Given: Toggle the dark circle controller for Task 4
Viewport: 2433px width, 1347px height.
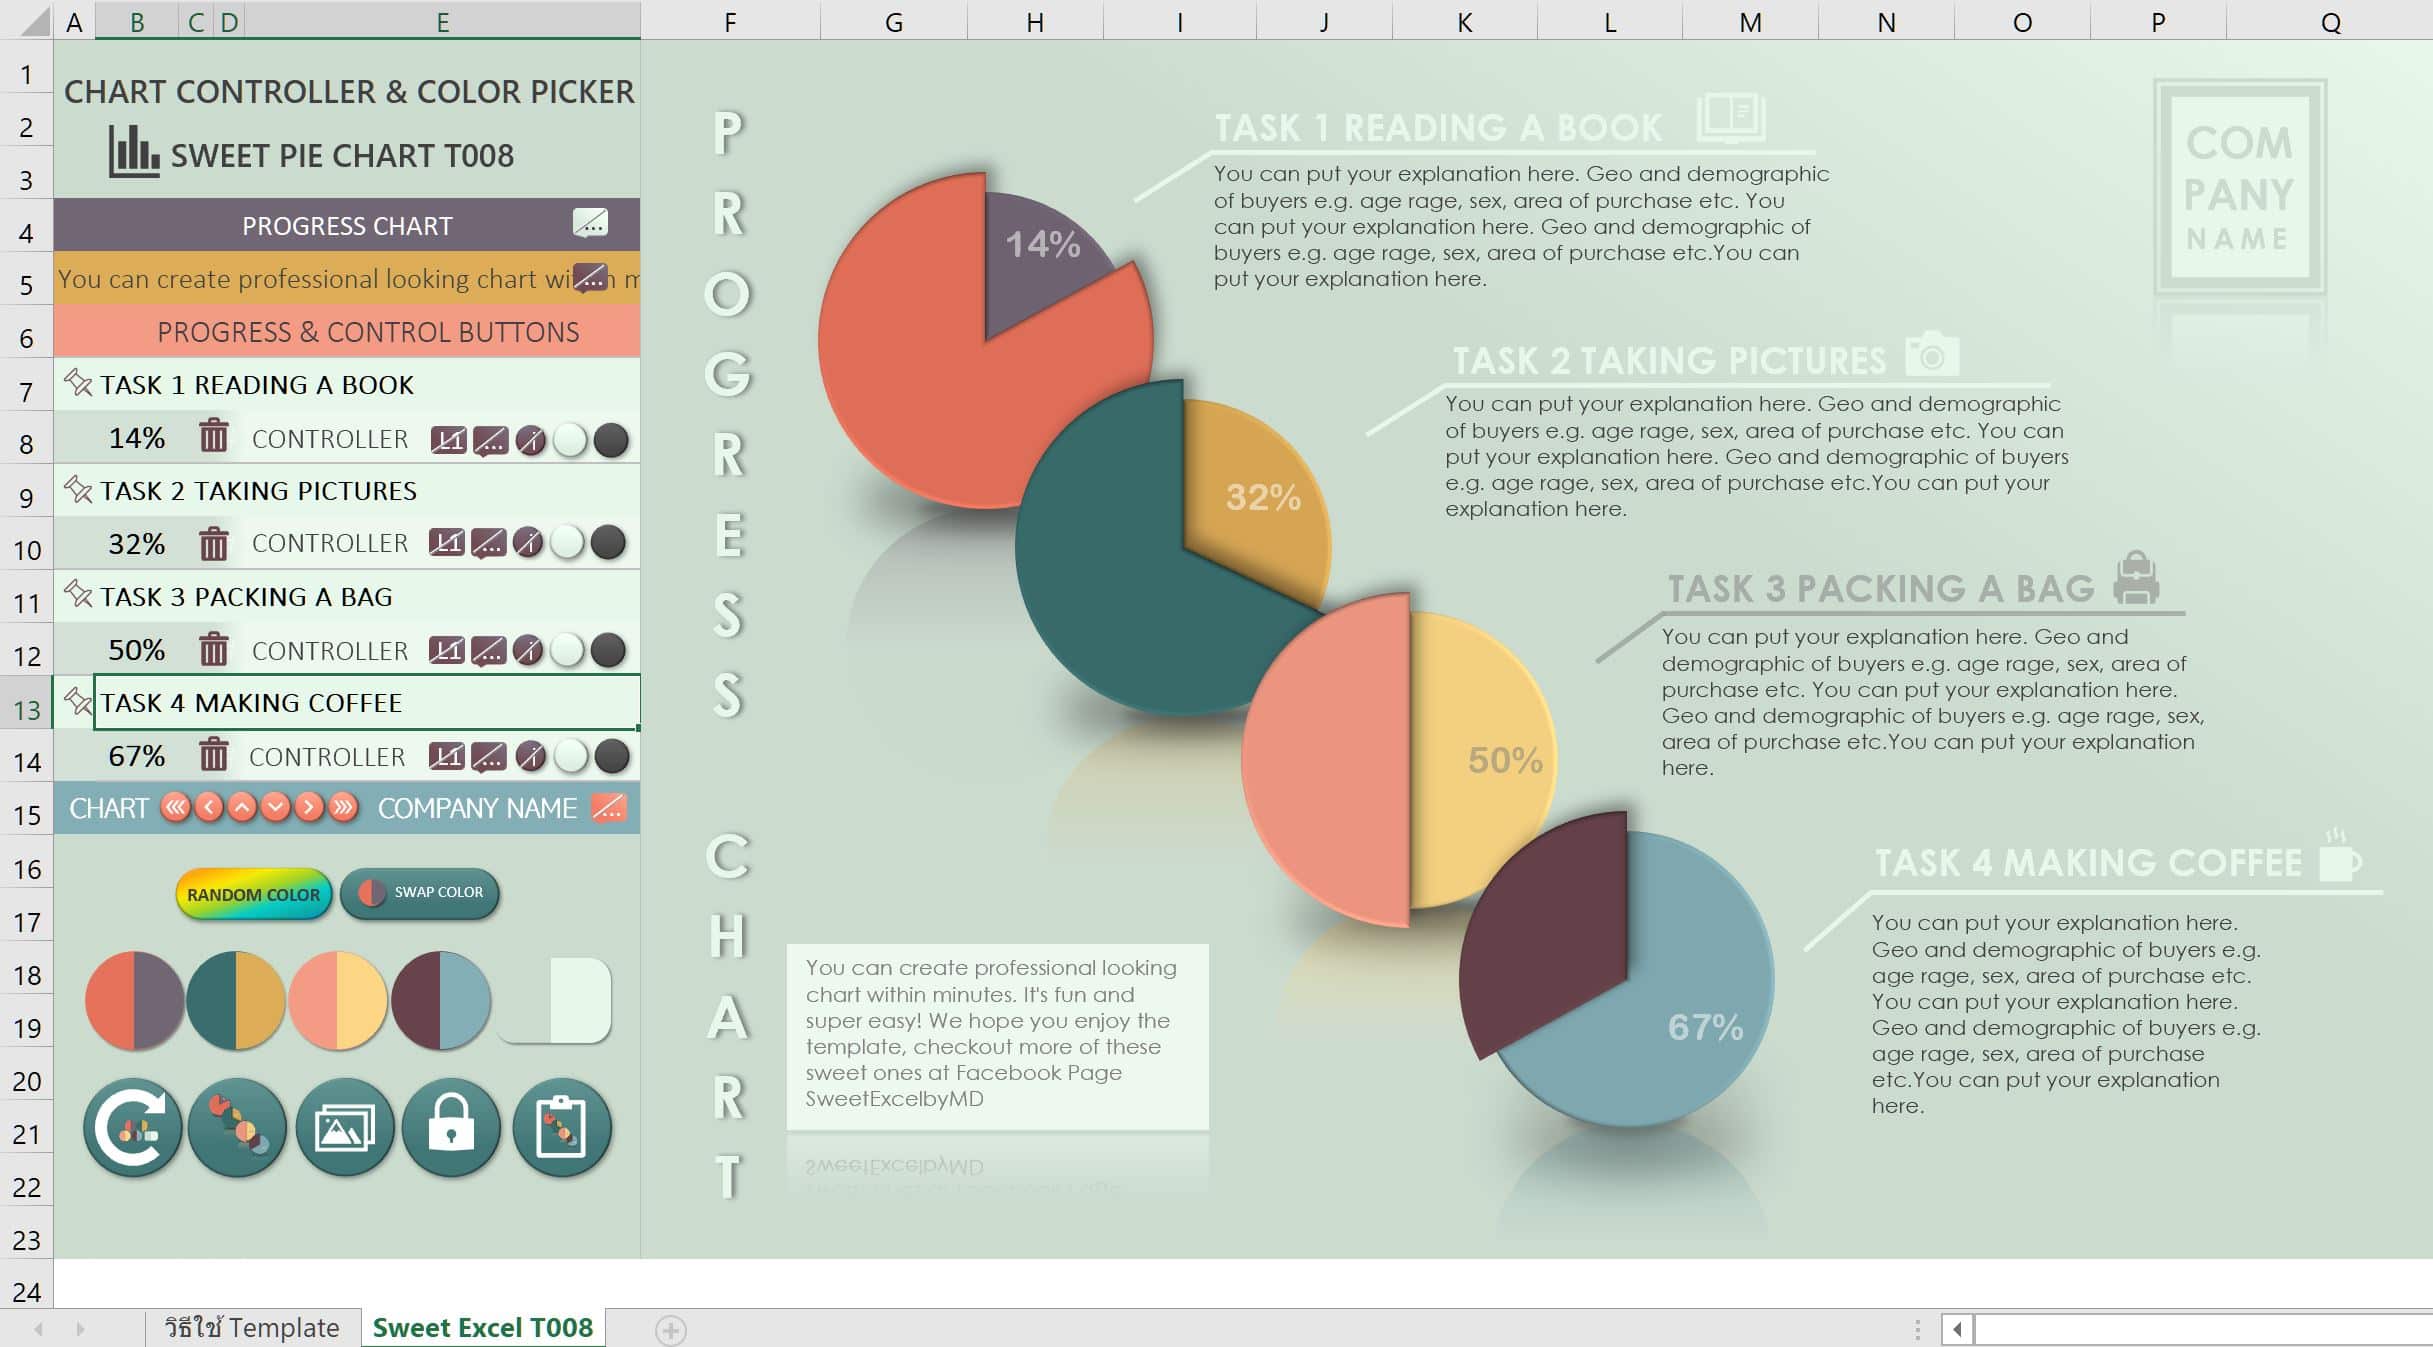Looking at the screenshot, I should [x=612, y=755].
